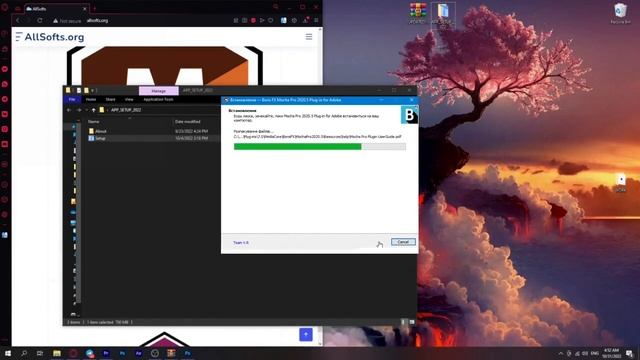Open the taskbar clock and date
Screen dimensions: 640x360
click(611, 353)
